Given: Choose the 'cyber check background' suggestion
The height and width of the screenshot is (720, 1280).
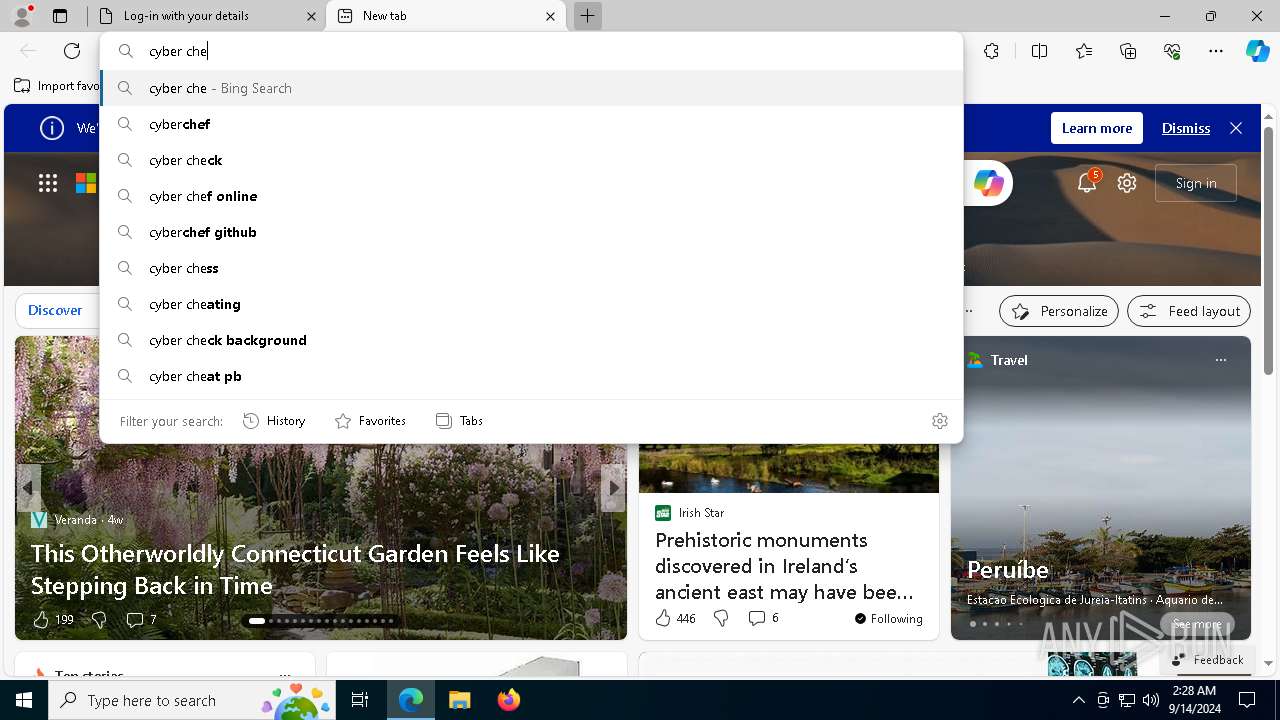Looking at the screenshot, I should pos(532,340).
